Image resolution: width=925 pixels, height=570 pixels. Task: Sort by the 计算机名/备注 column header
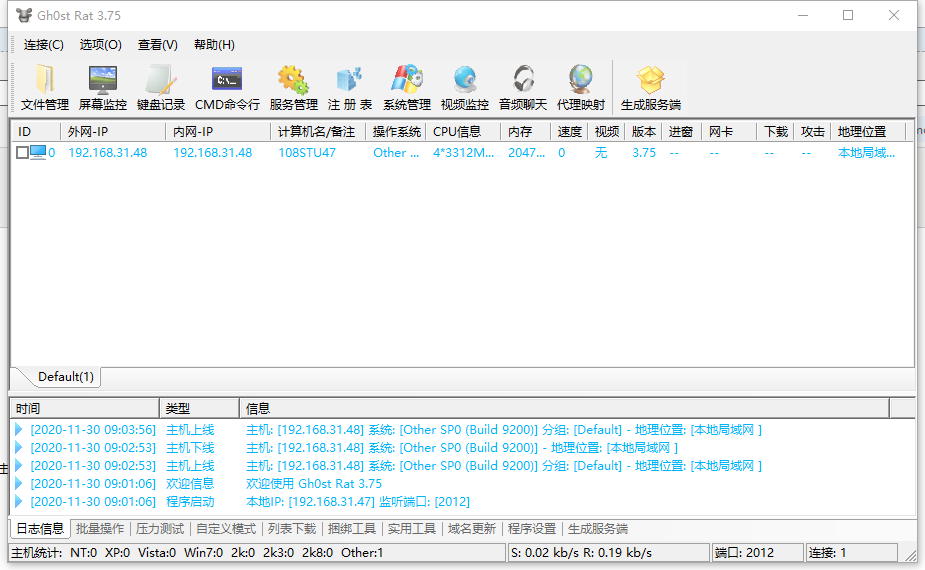click(319, 132)
